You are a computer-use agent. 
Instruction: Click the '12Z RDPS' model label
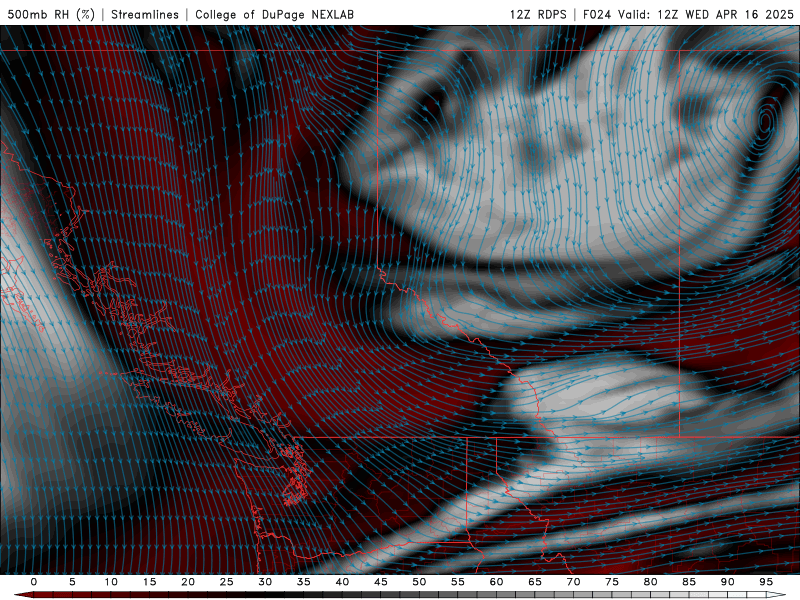(538, 14)
